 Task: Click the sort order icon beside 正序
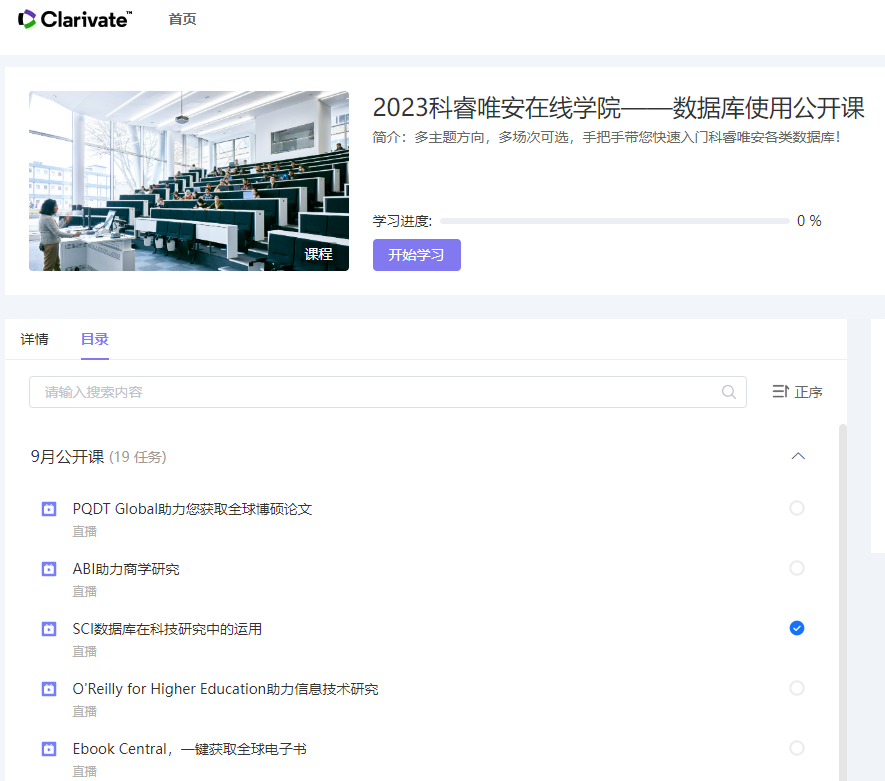(781, 392)
